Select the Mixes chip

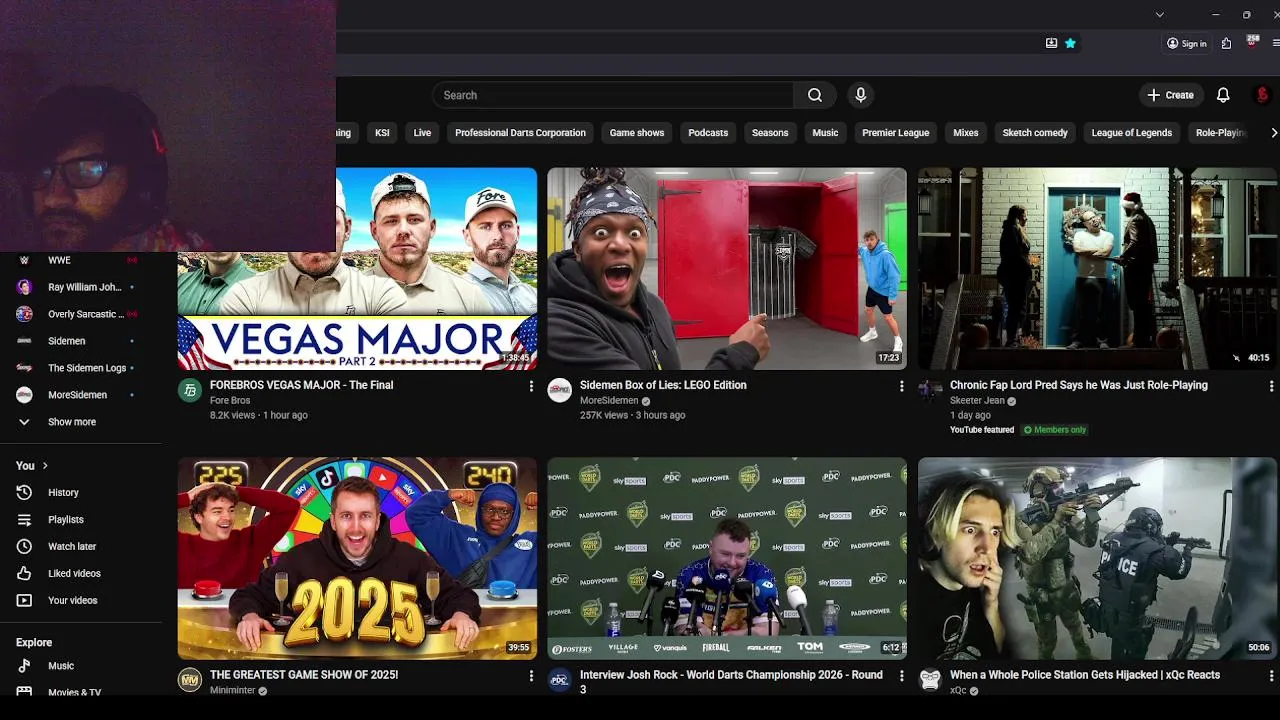click(x=966, y=132)
